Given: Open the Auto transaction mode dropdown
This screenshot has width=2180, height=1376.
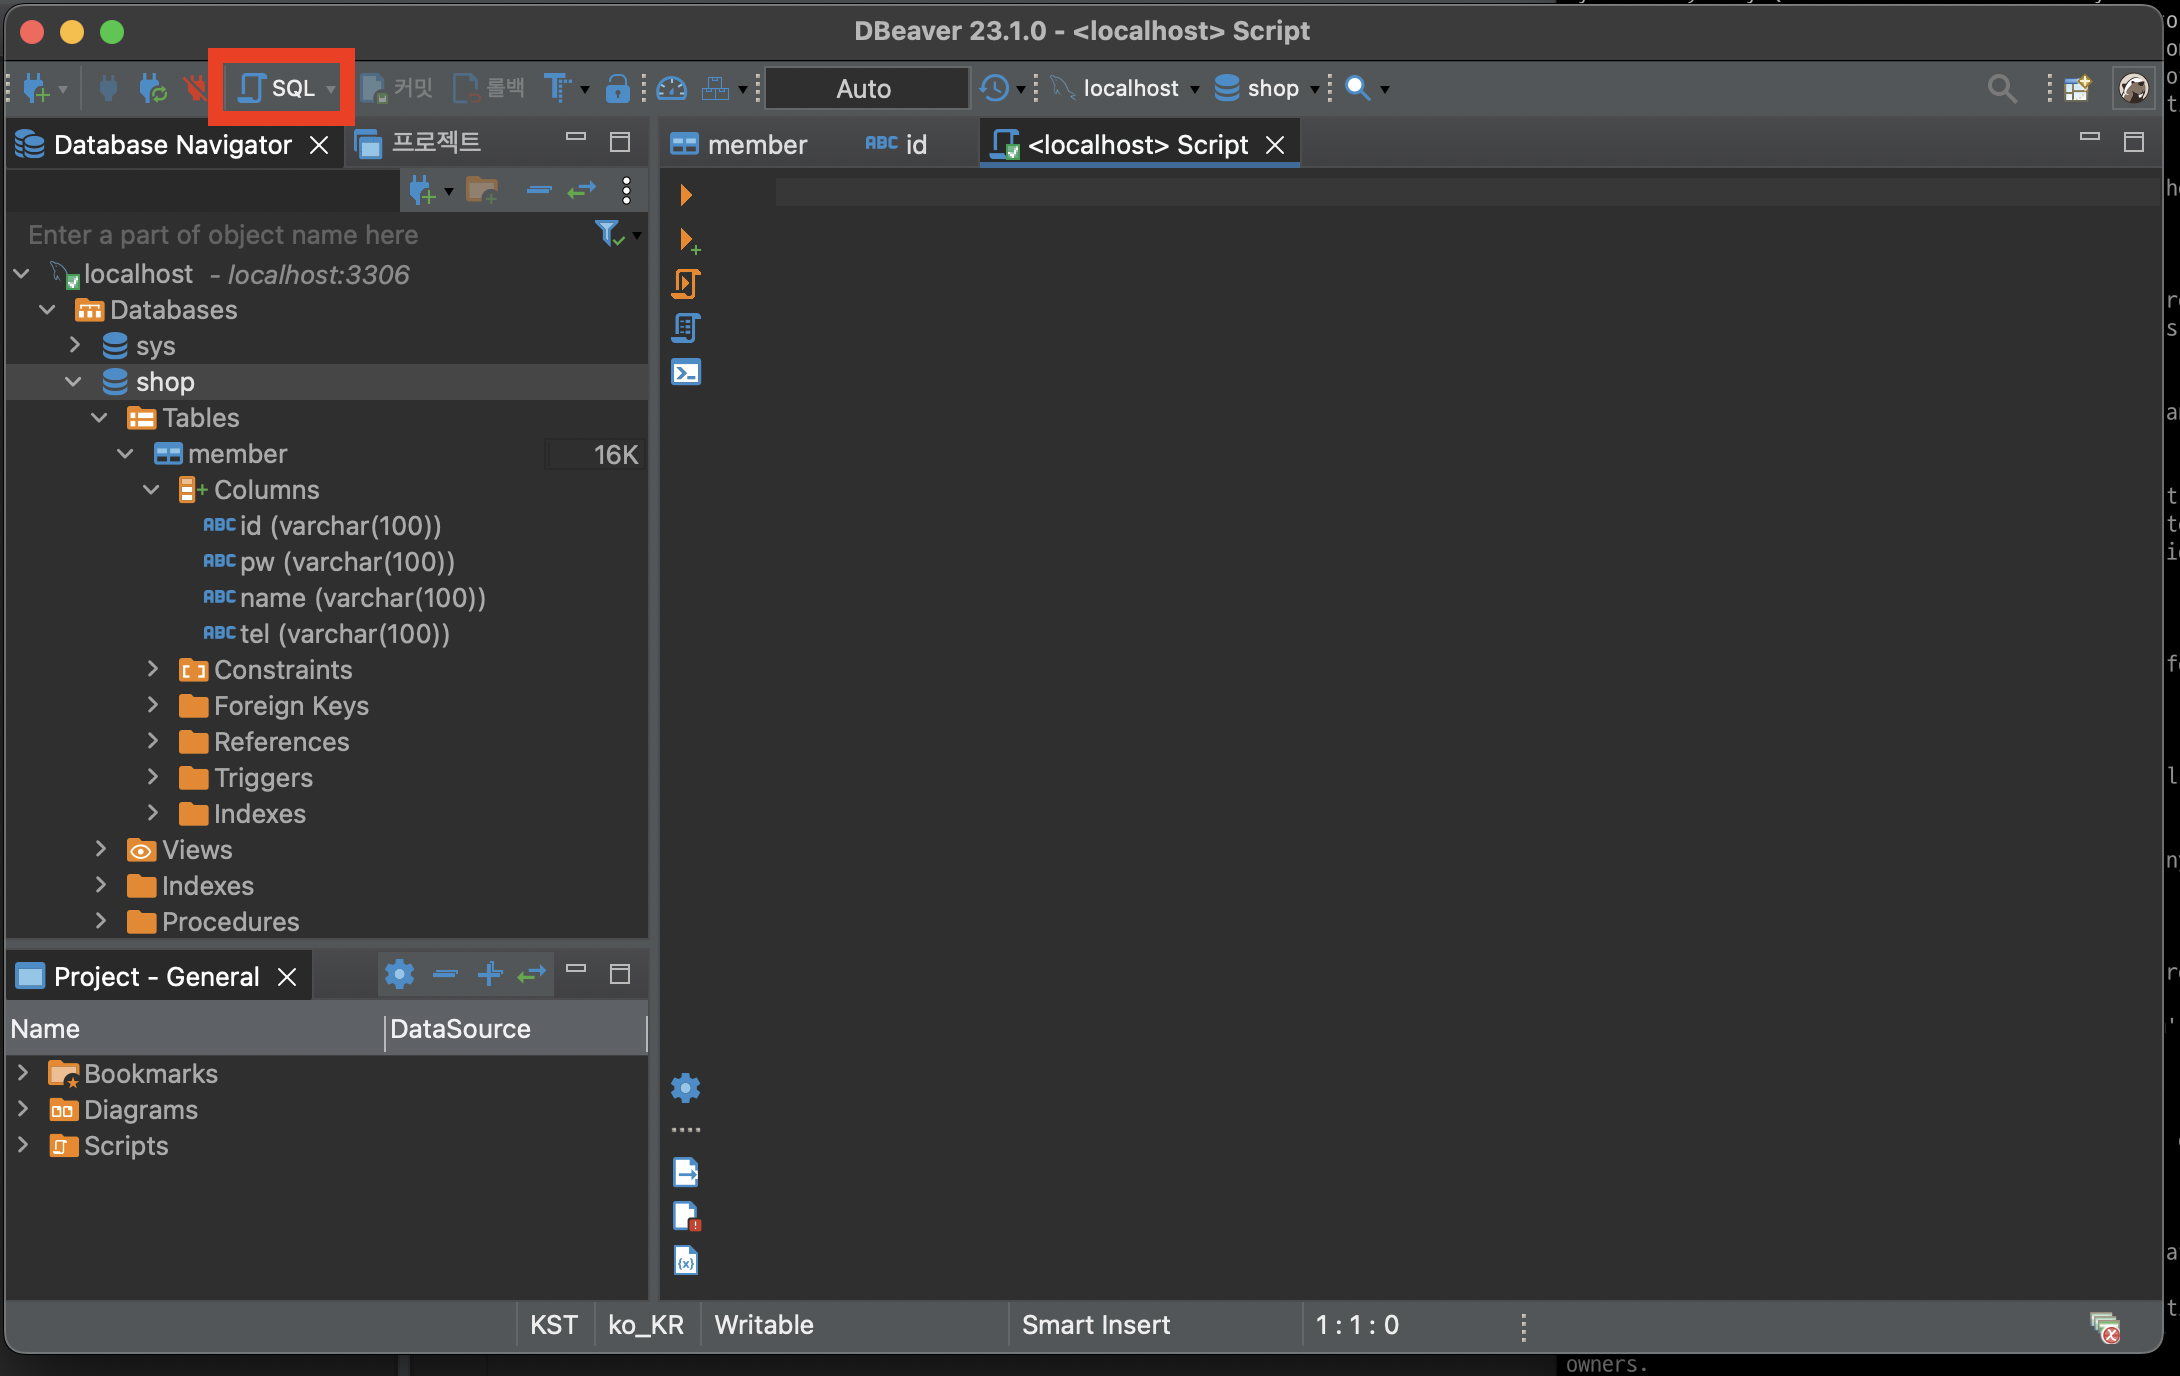Looking at the screenshot, I should pyautogui.click(x=866, y=88).
